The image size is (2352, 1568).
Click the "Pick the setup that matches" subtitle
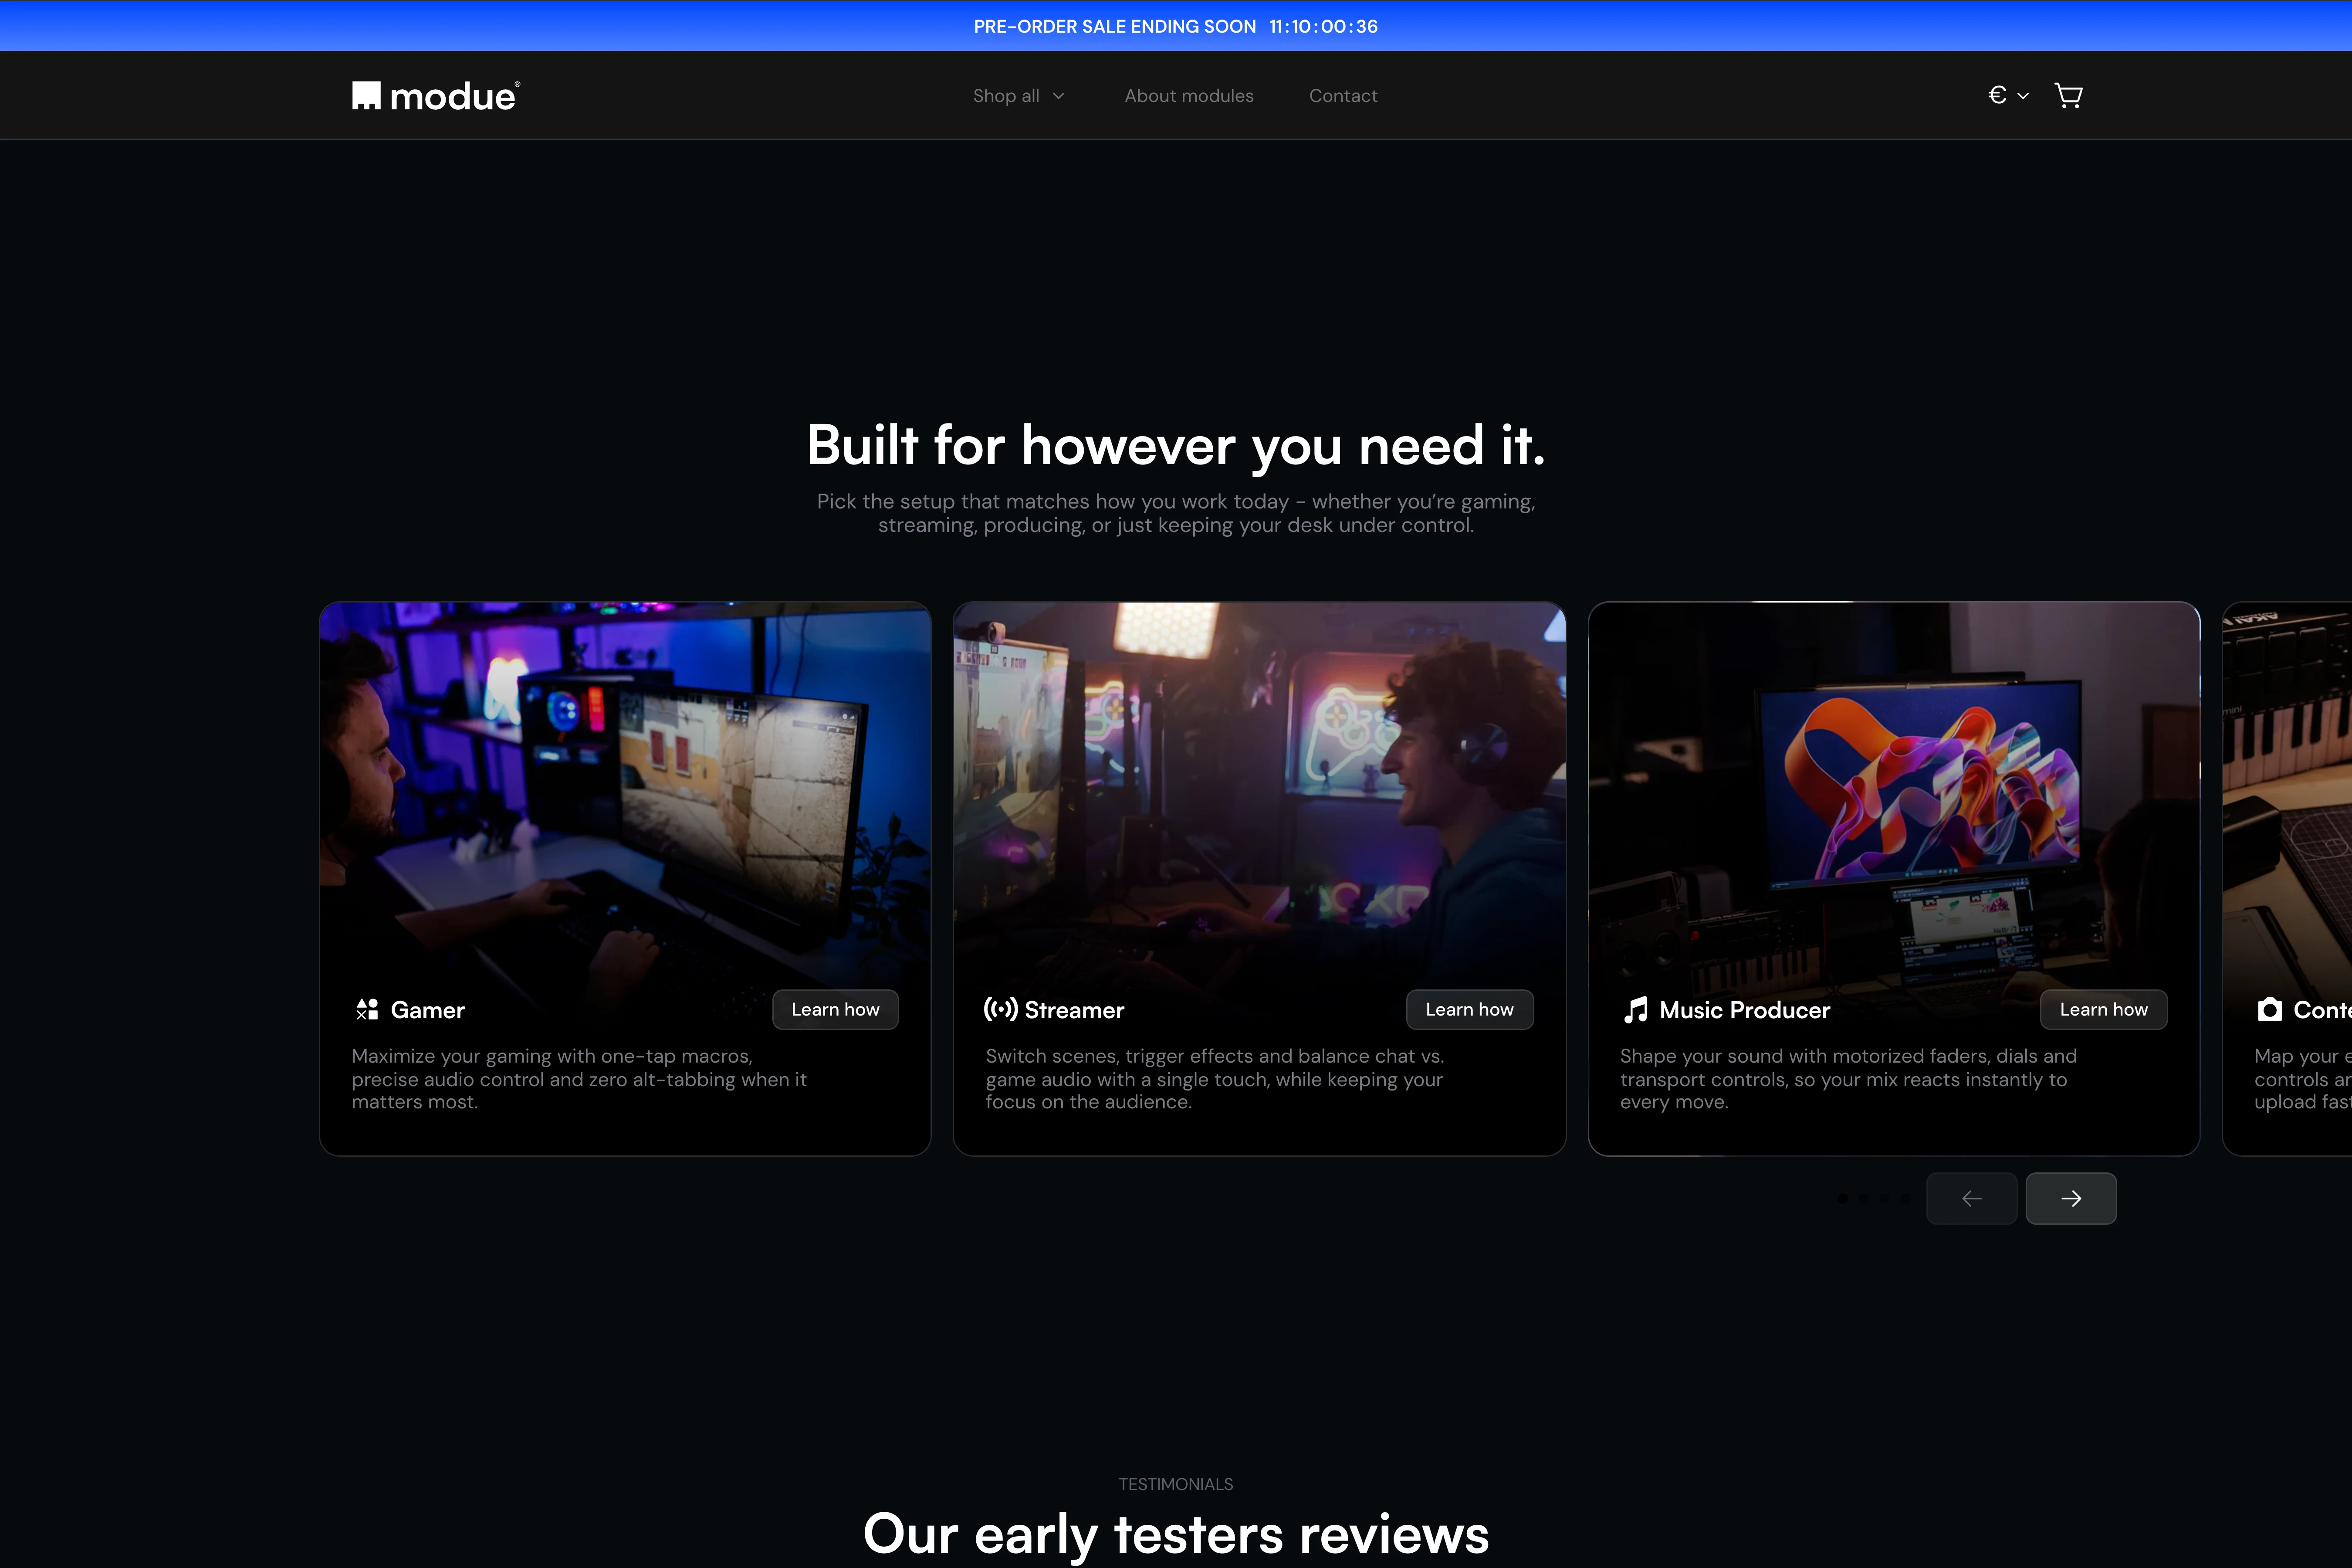point(1176,513)
